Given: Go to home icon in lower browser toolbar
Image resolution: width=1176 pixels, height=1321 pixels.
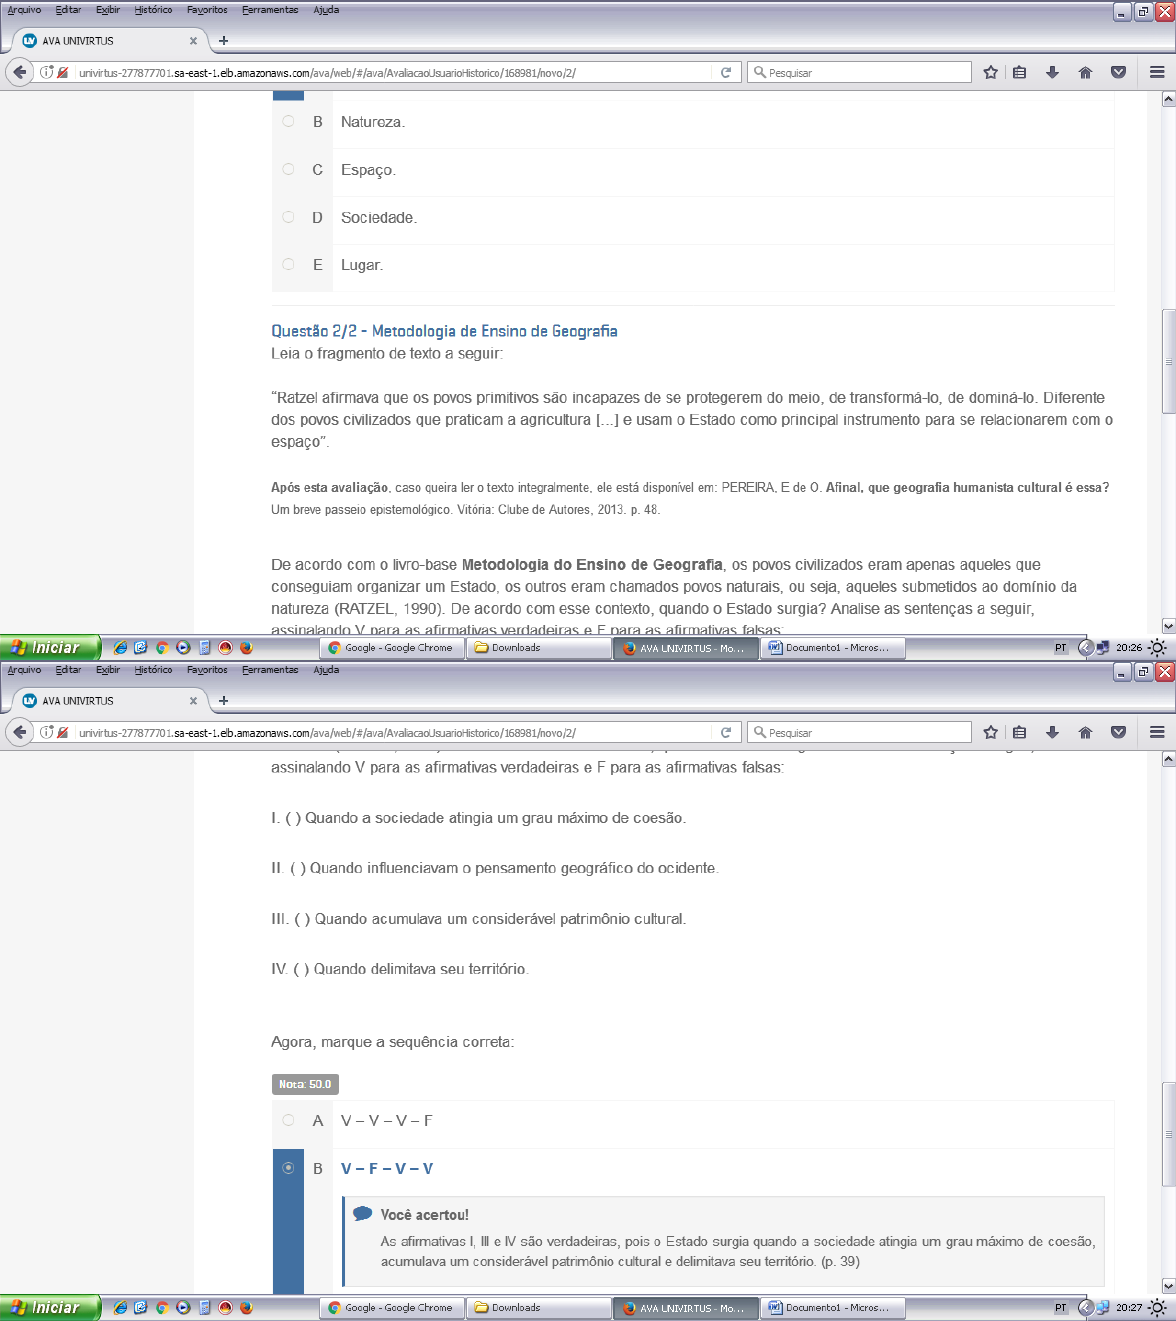Looking at the screenshot, I should 1085,732.
